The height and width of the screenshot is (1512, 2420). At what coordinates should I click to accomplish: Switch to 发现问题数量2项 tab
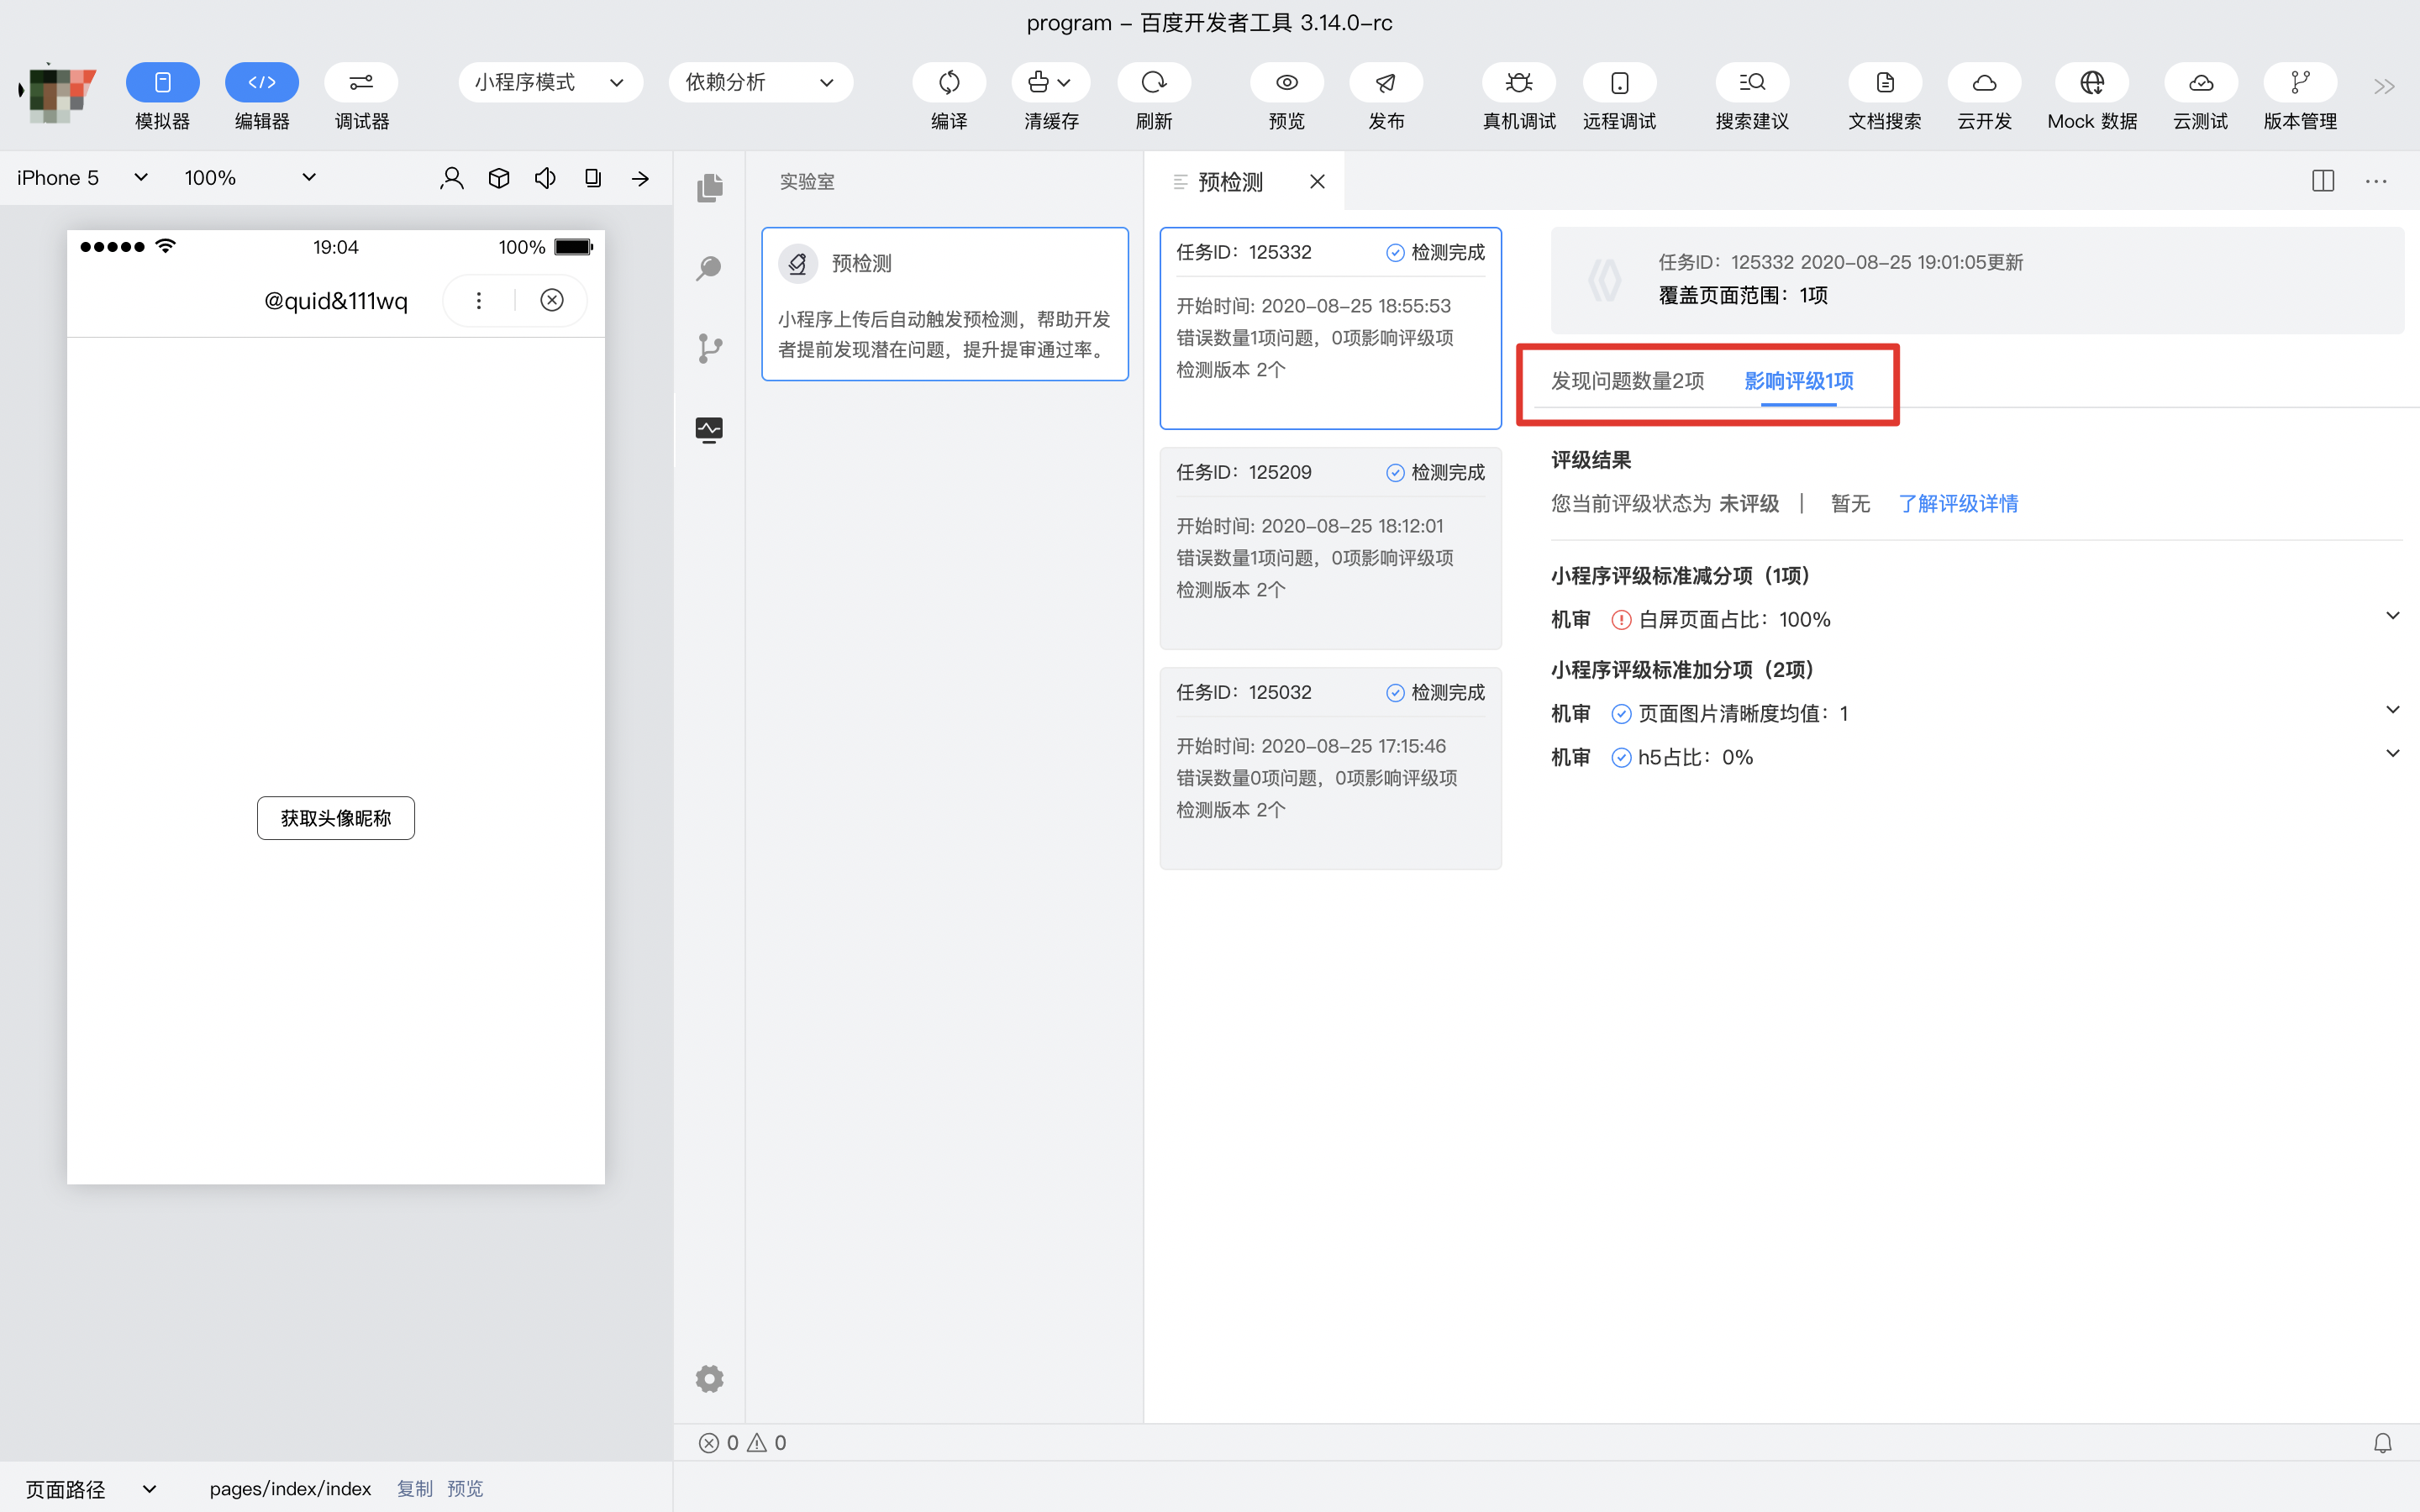pyautogui.click(x=1627, y=381)
